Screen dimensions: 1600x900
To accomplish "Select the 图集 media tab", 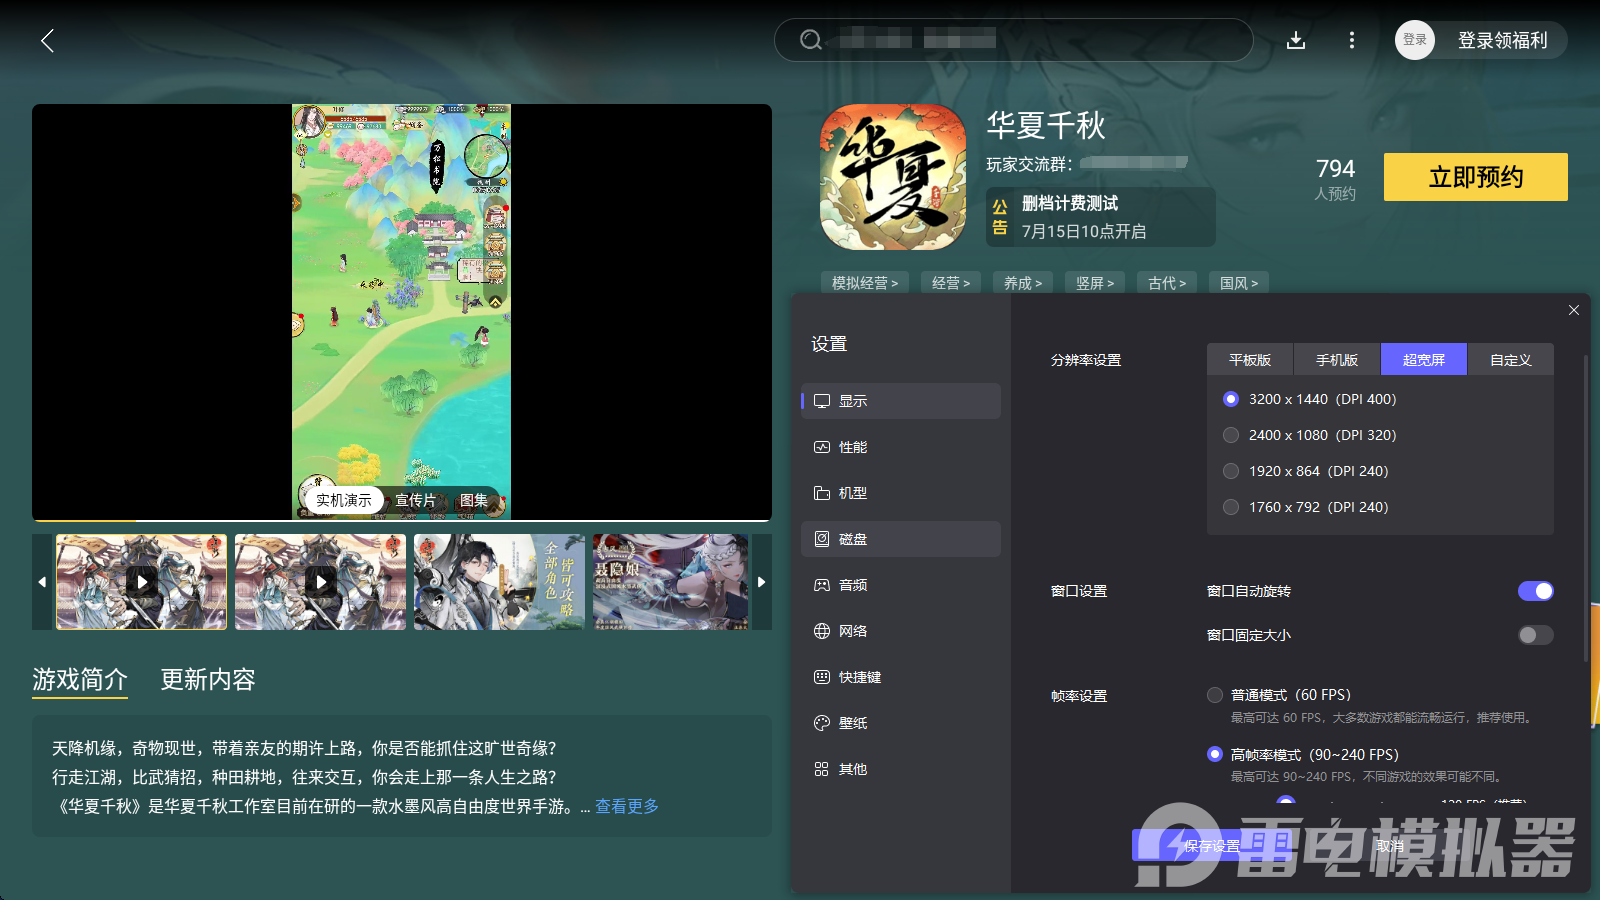I will tap(473, 500).
